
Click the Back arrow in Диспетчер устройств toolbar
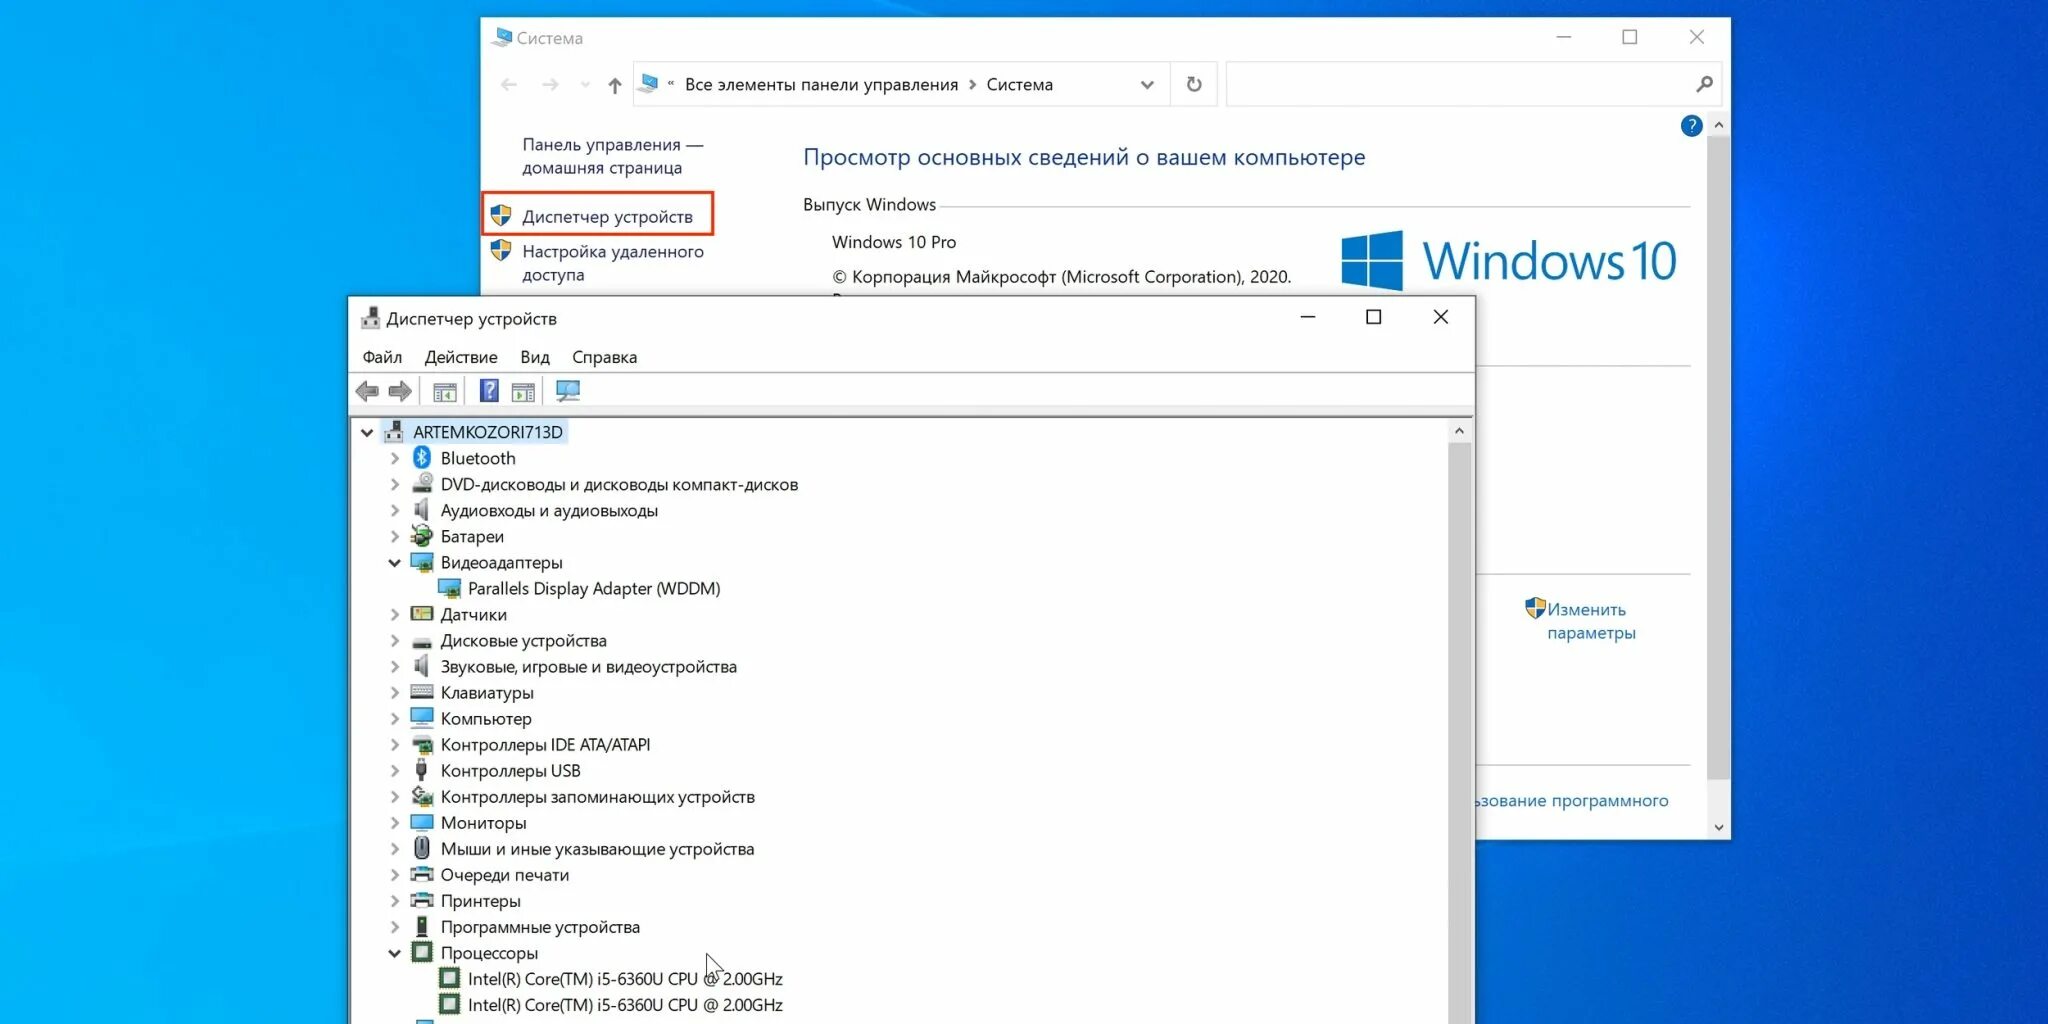[367, 391]
